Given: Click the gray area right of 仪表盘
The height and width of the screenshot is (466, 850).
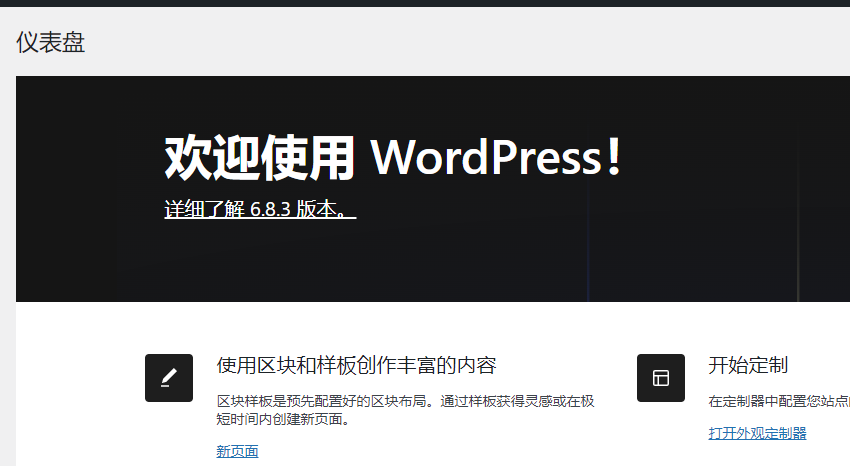Looking at the screenshot, I should point(450,42).
